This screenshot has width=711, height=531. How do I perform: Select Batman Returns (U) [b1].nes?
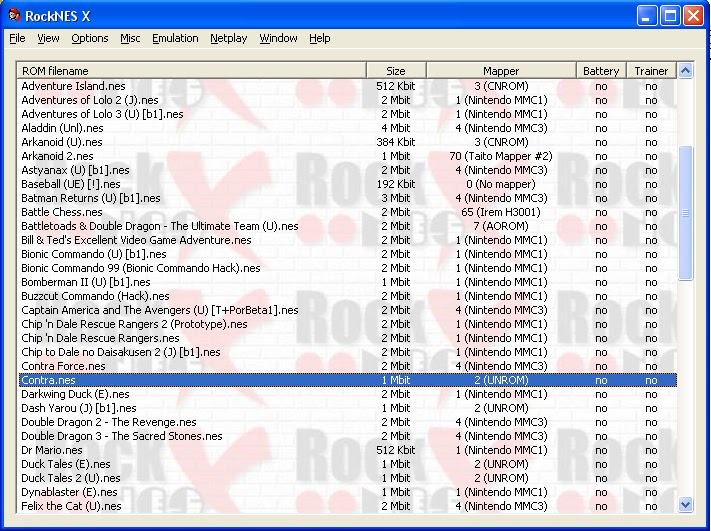[347, 198]
